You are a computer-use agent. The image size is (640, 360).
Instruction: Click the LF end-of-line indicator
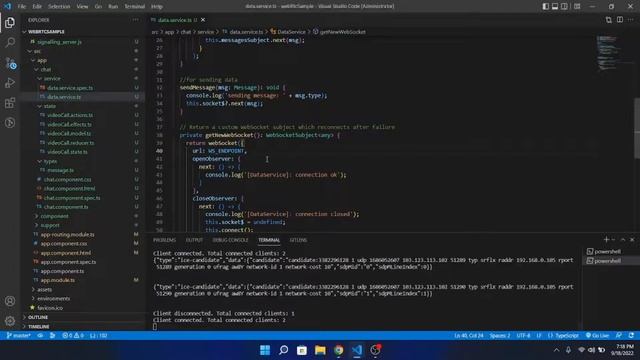point(539,336)
